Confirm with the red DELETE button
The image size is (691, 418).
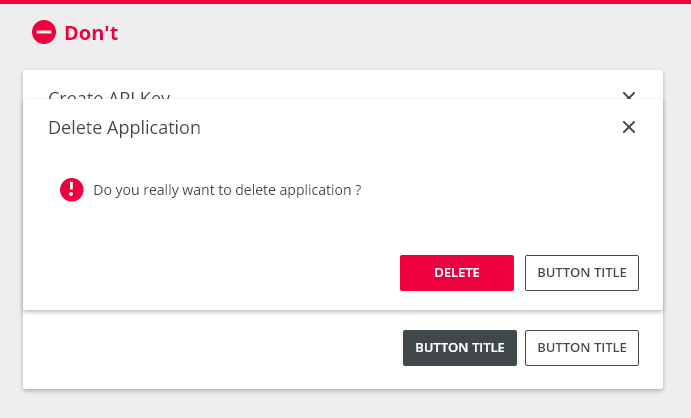tap(457, 273)
